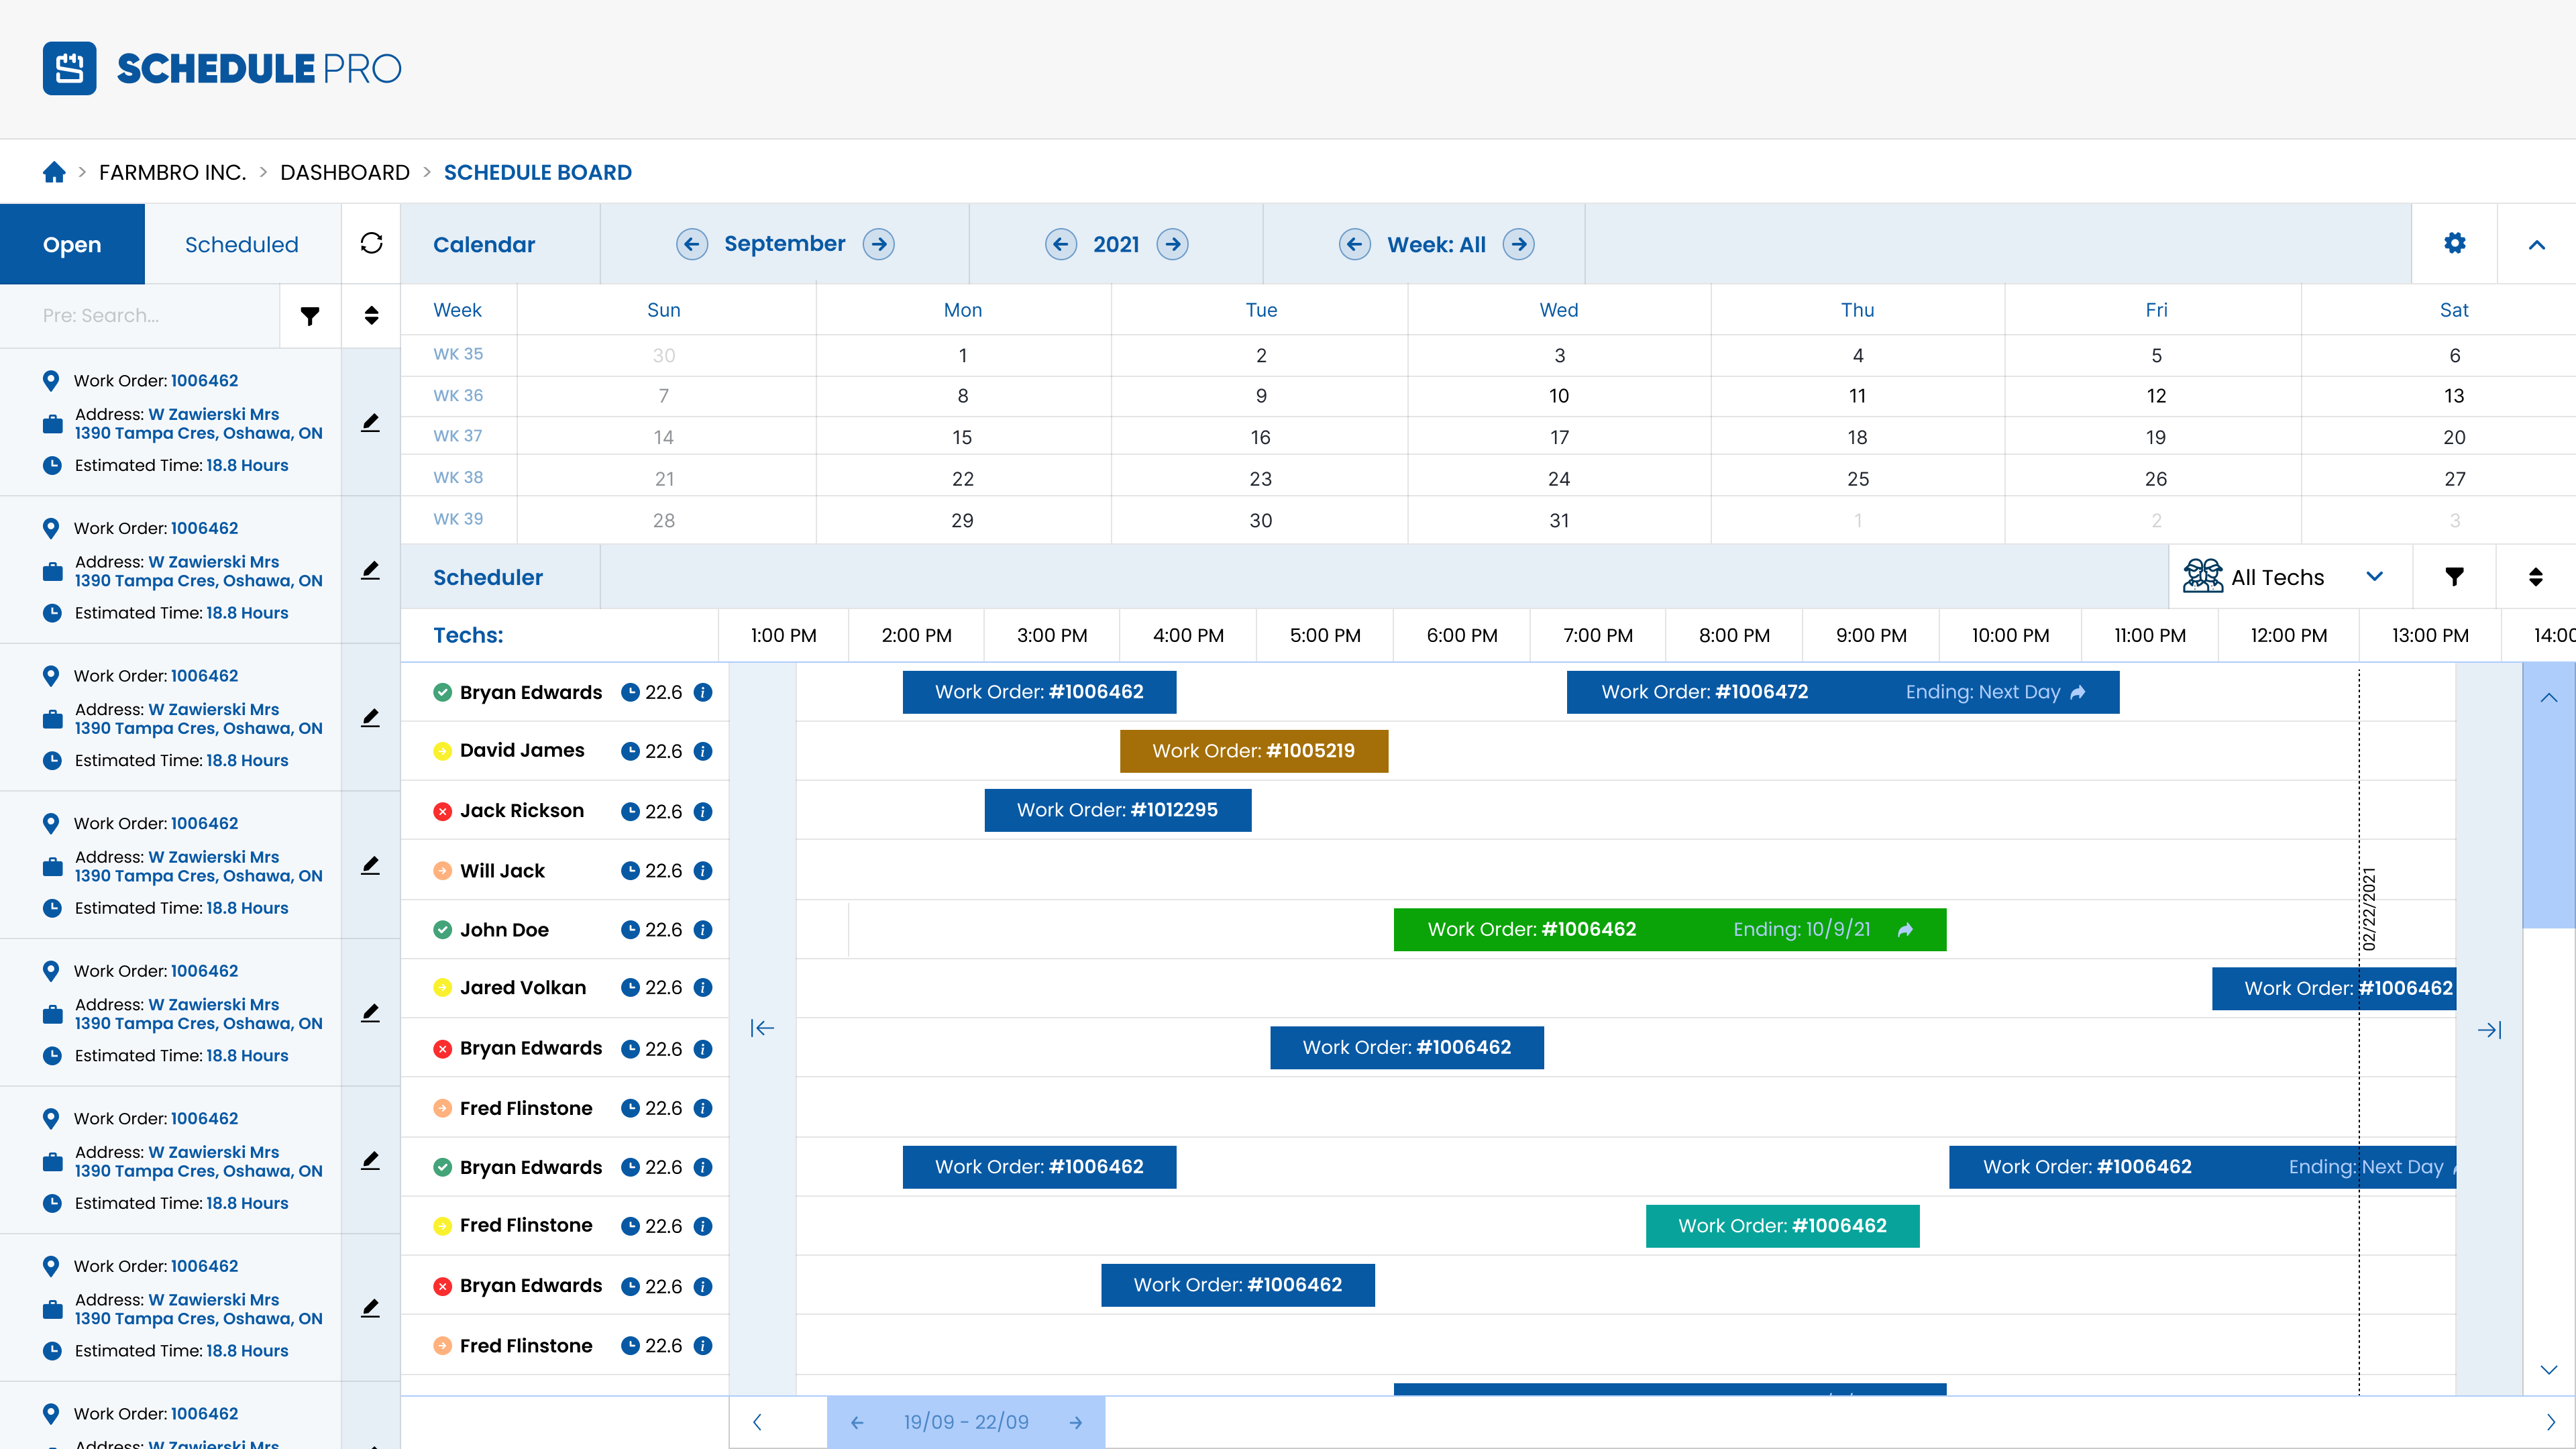Jump to timeline end arrow icon
The image size is (2576, 1449).
(2489, 1029)
